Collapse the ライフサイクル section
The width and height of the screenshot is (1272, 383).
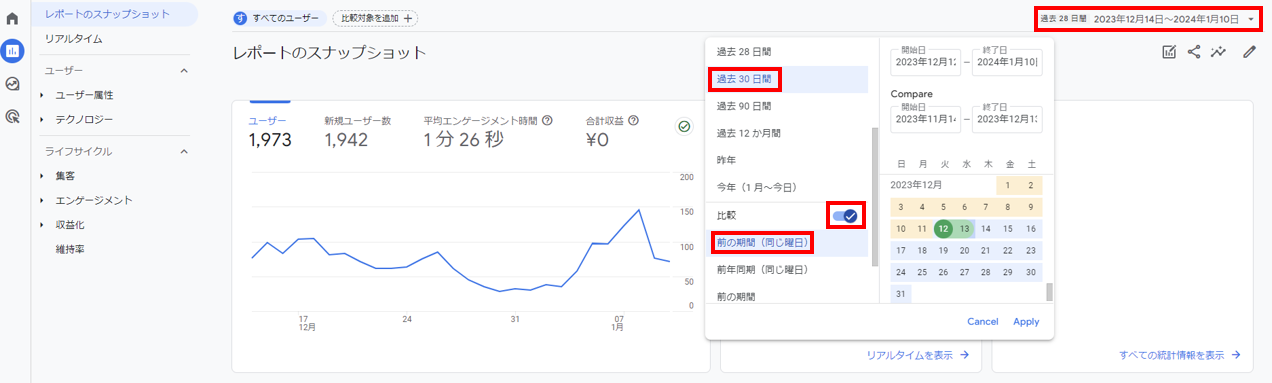(x=184, y=151)
